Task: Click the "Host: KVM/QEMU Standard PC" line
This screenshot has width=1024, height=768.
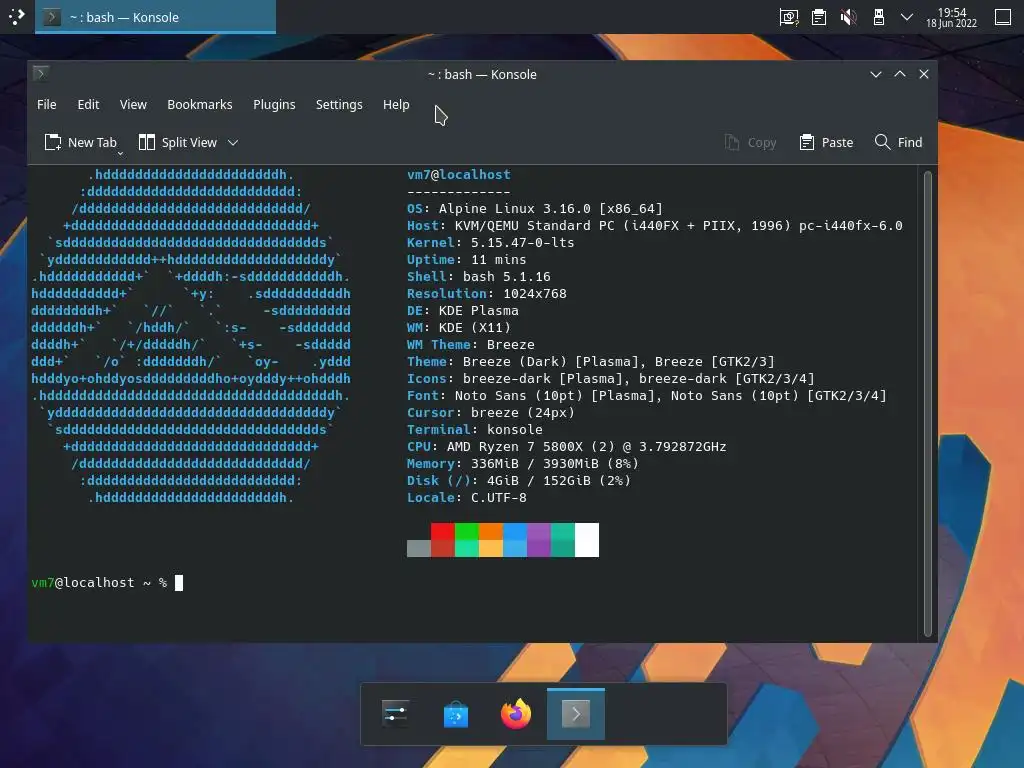Action: click(x=654, y=225)
